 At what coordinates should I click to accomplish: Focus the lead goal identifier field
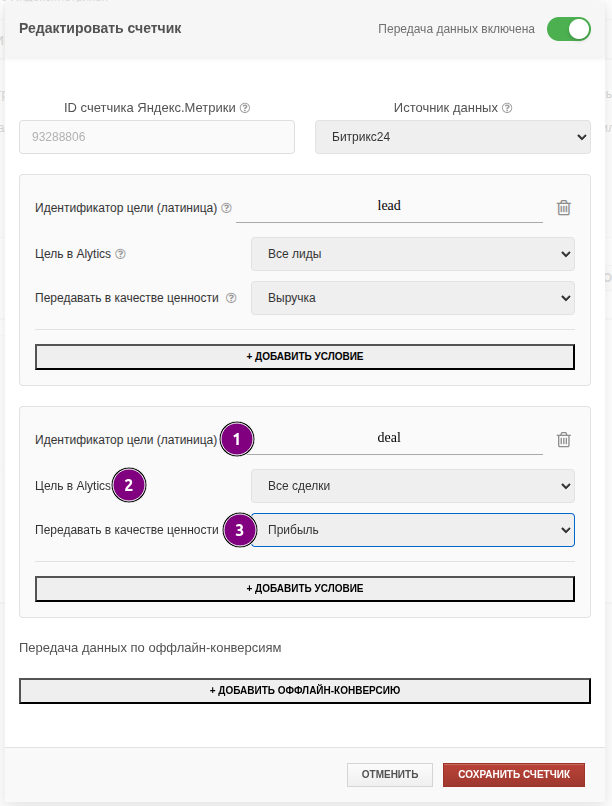click(x=389, y=206)
